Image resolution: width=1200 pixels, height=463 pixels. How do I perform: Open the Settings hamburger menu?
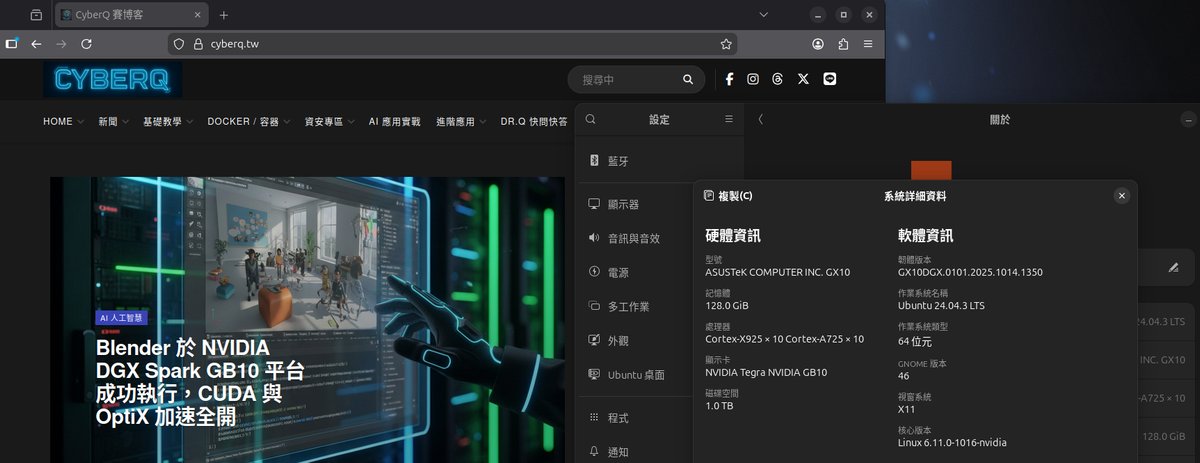(729, 119)
